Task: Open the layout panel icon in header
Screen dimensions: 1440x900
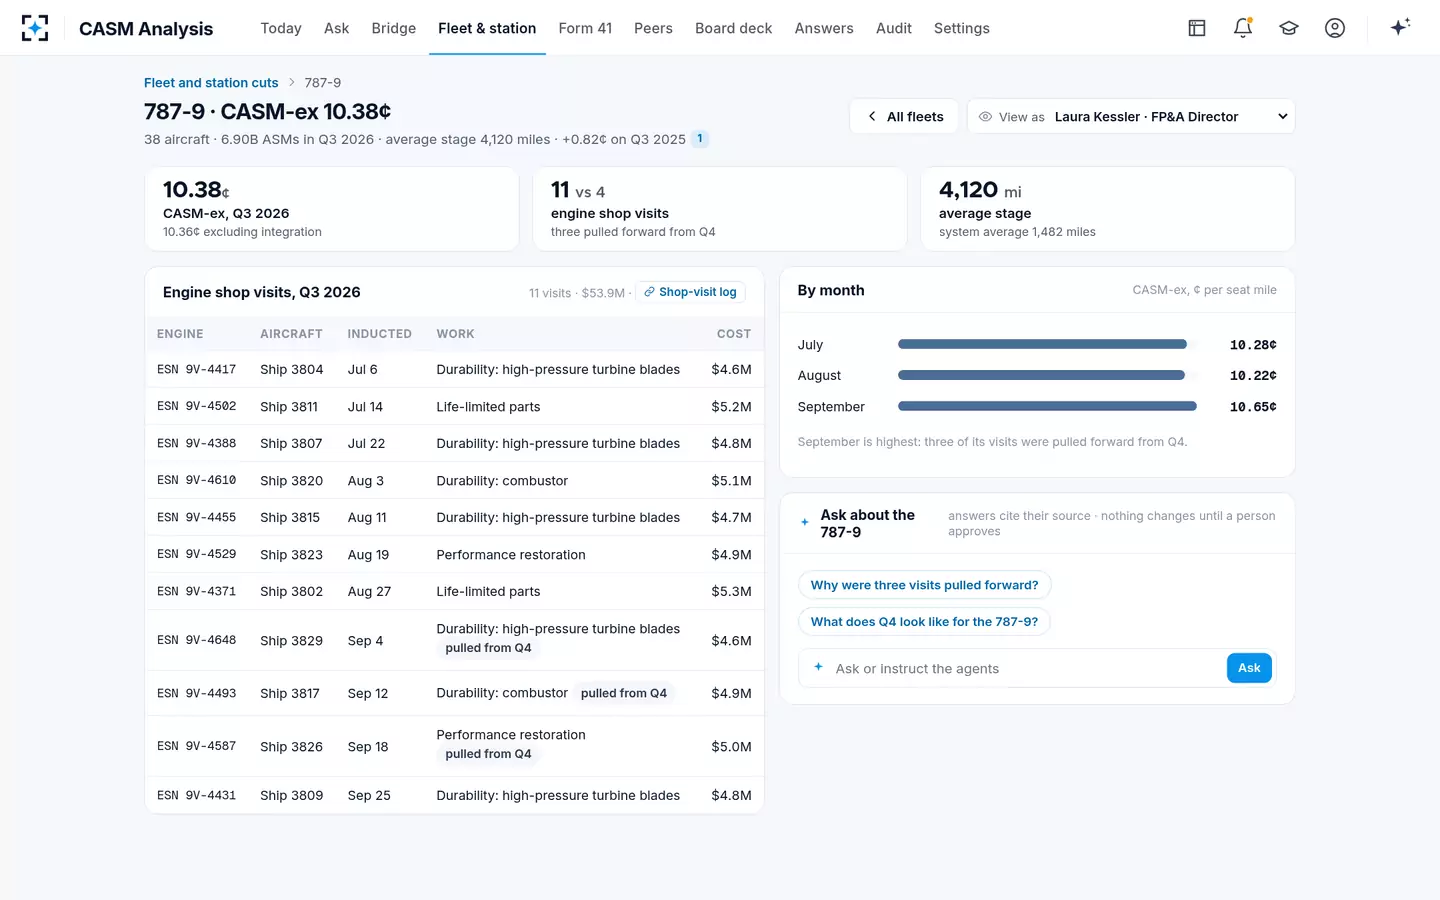Action: pos(1197,28)
